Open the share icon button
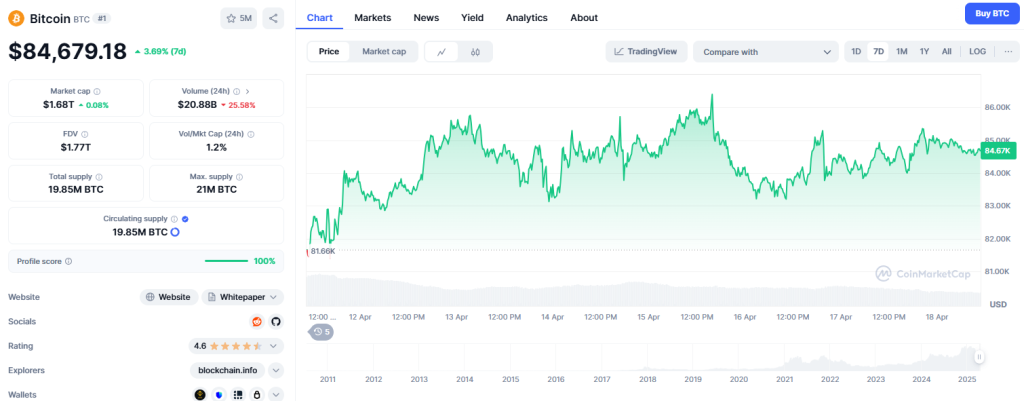 (273, 18)
